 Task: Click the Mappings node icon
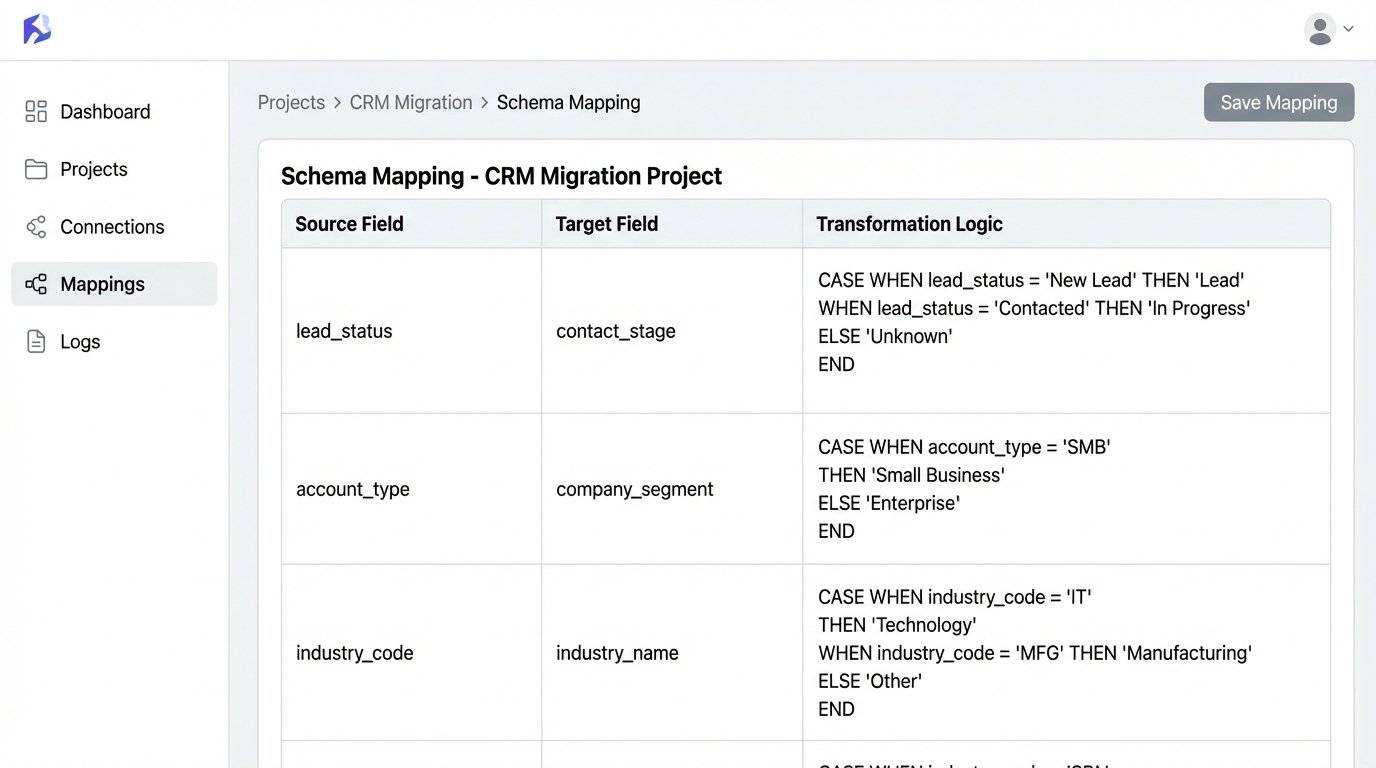36,284
